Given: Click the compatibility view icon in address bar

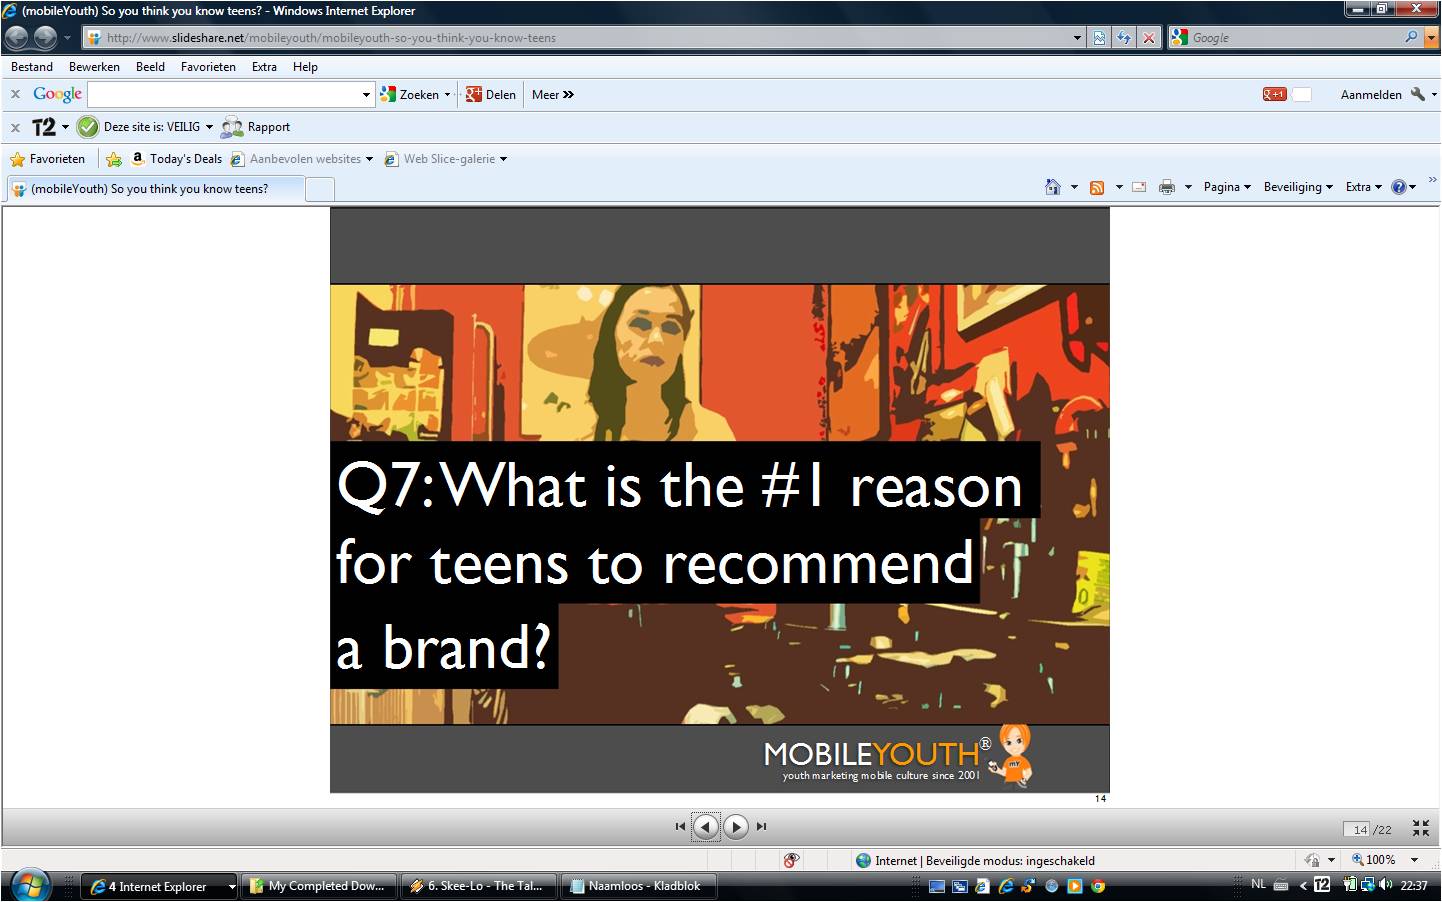Looking at the screenshot, I should [1099, 38].
